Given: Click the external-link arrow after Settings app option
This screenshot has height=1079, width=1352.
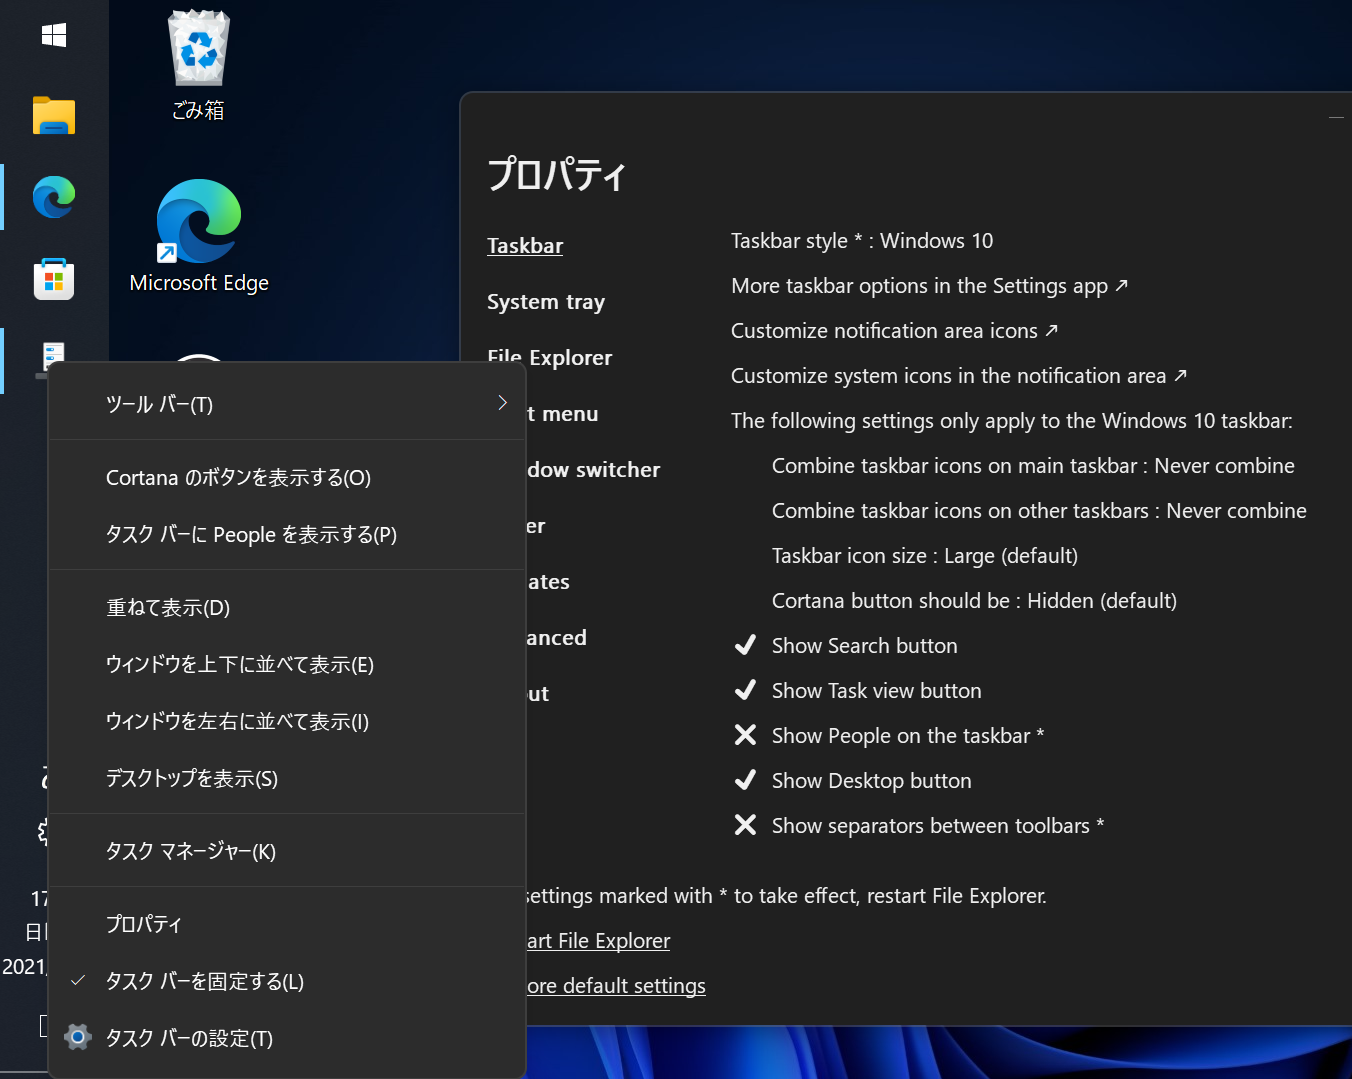Looking at the screenshot, I should 1121,285.
